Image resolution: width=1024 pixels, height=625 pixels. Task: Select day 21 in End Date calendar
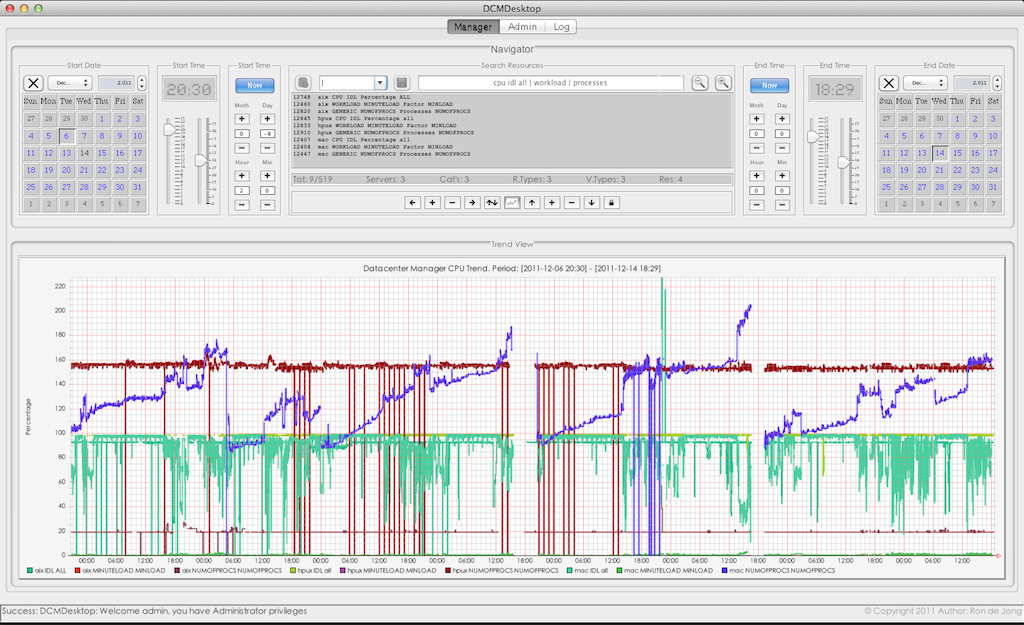[938, 170]
